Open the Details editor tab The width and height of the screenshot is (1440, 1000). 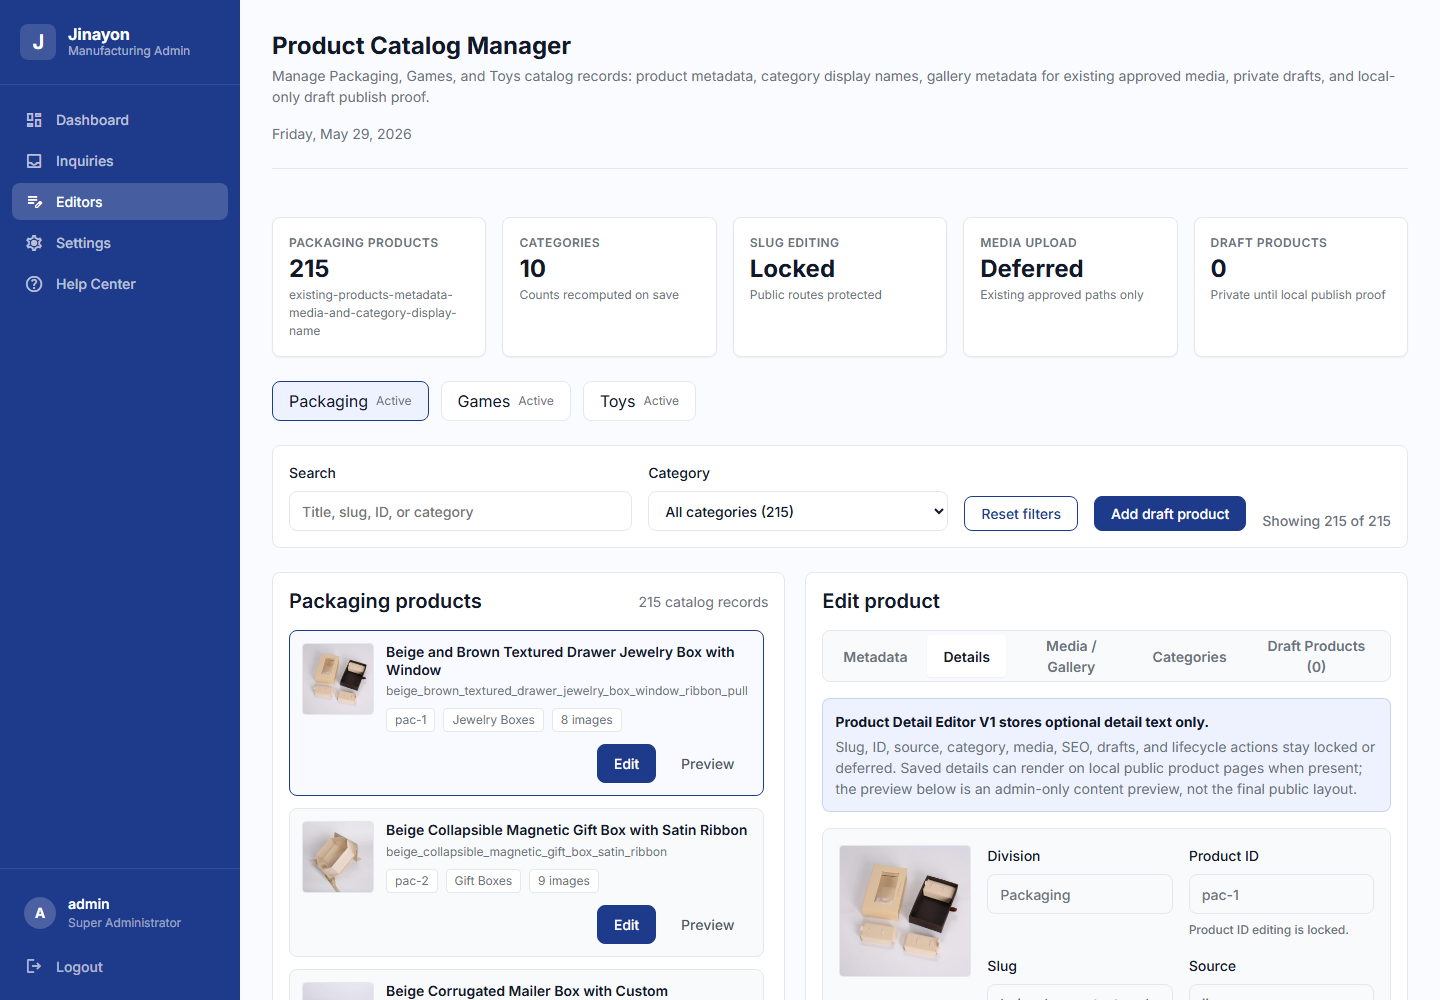[967, 657]
